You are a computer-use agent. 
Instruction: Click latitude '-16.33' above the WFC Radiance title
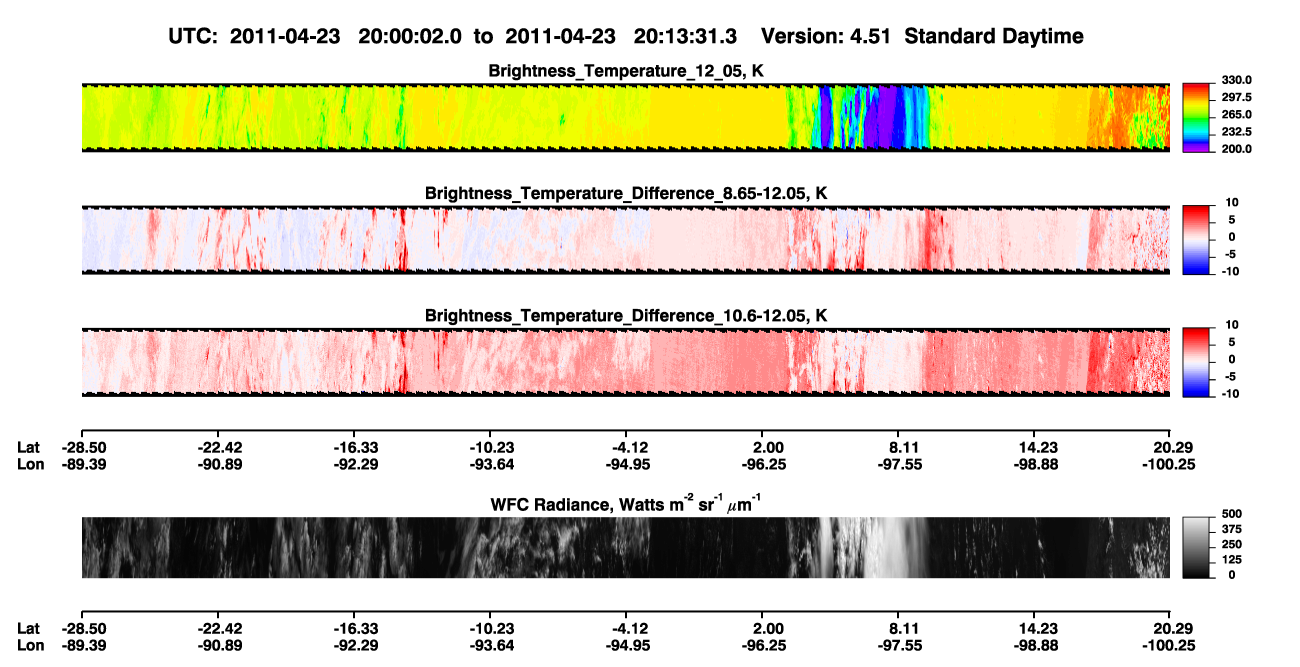coord(354,448)
